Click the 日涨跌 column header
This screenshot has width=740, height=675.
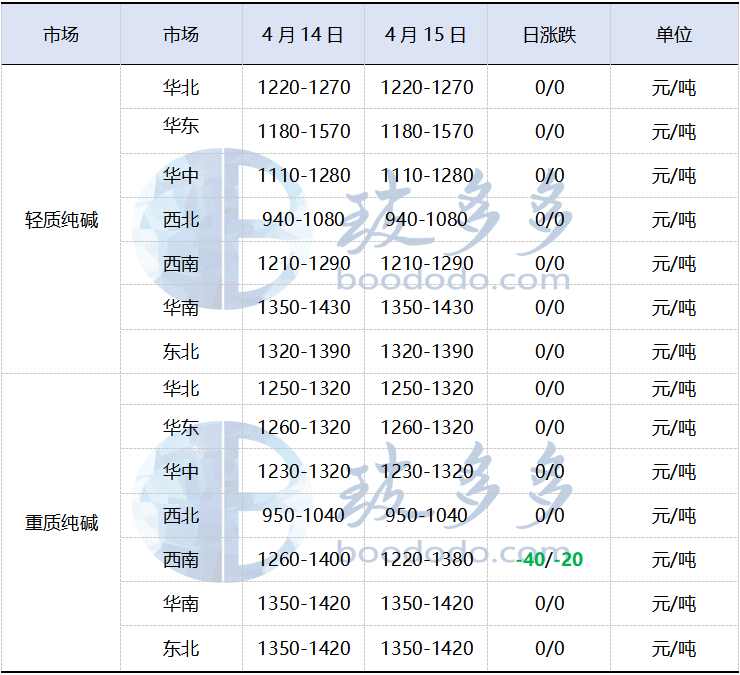coord(549,35)
